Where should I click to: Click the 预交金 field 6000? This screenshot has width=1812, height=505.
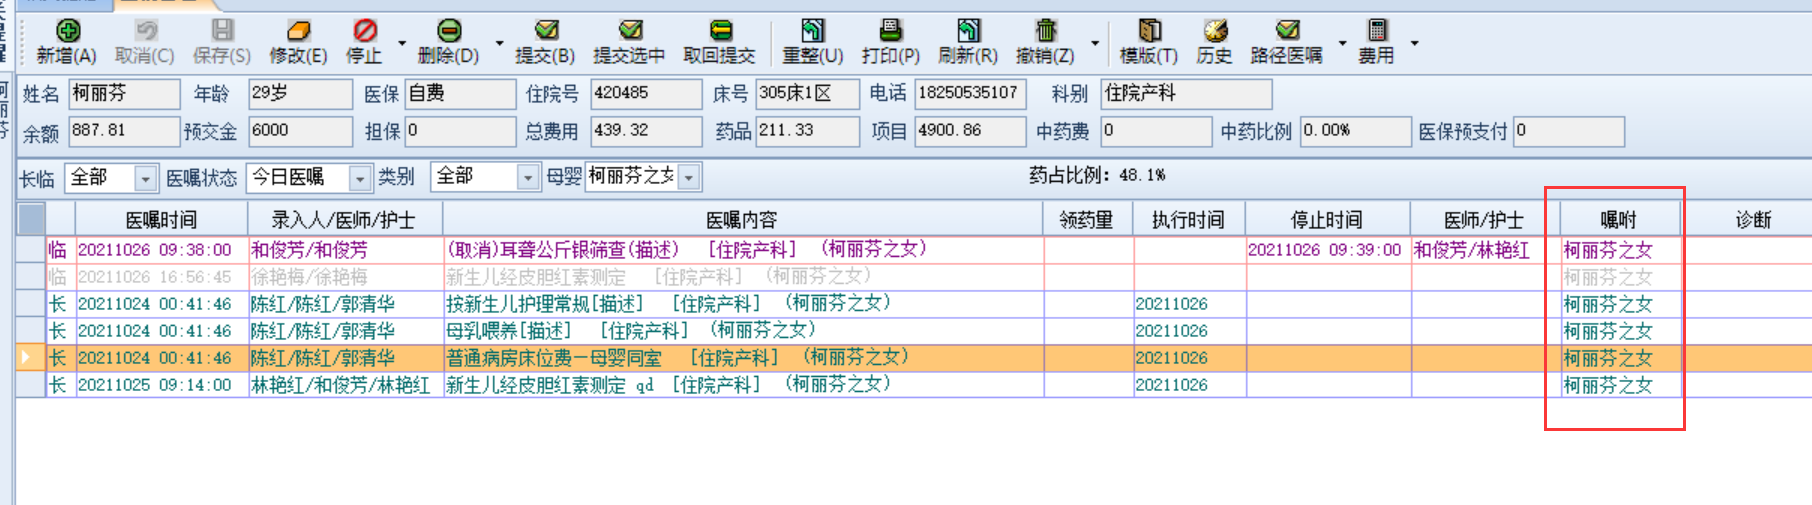tap(300, 131)
